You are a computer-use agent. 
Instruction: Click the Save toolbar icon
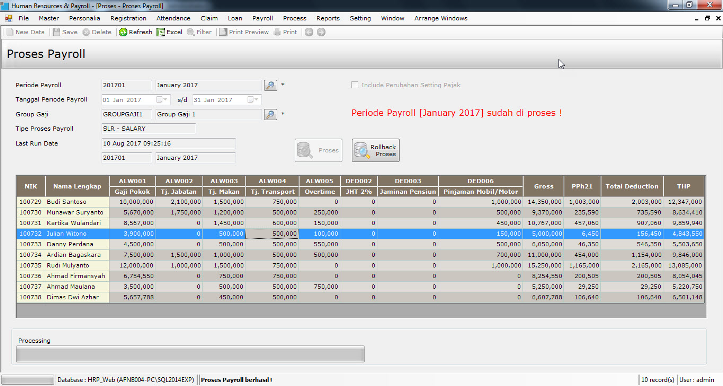tap(56, 32)
